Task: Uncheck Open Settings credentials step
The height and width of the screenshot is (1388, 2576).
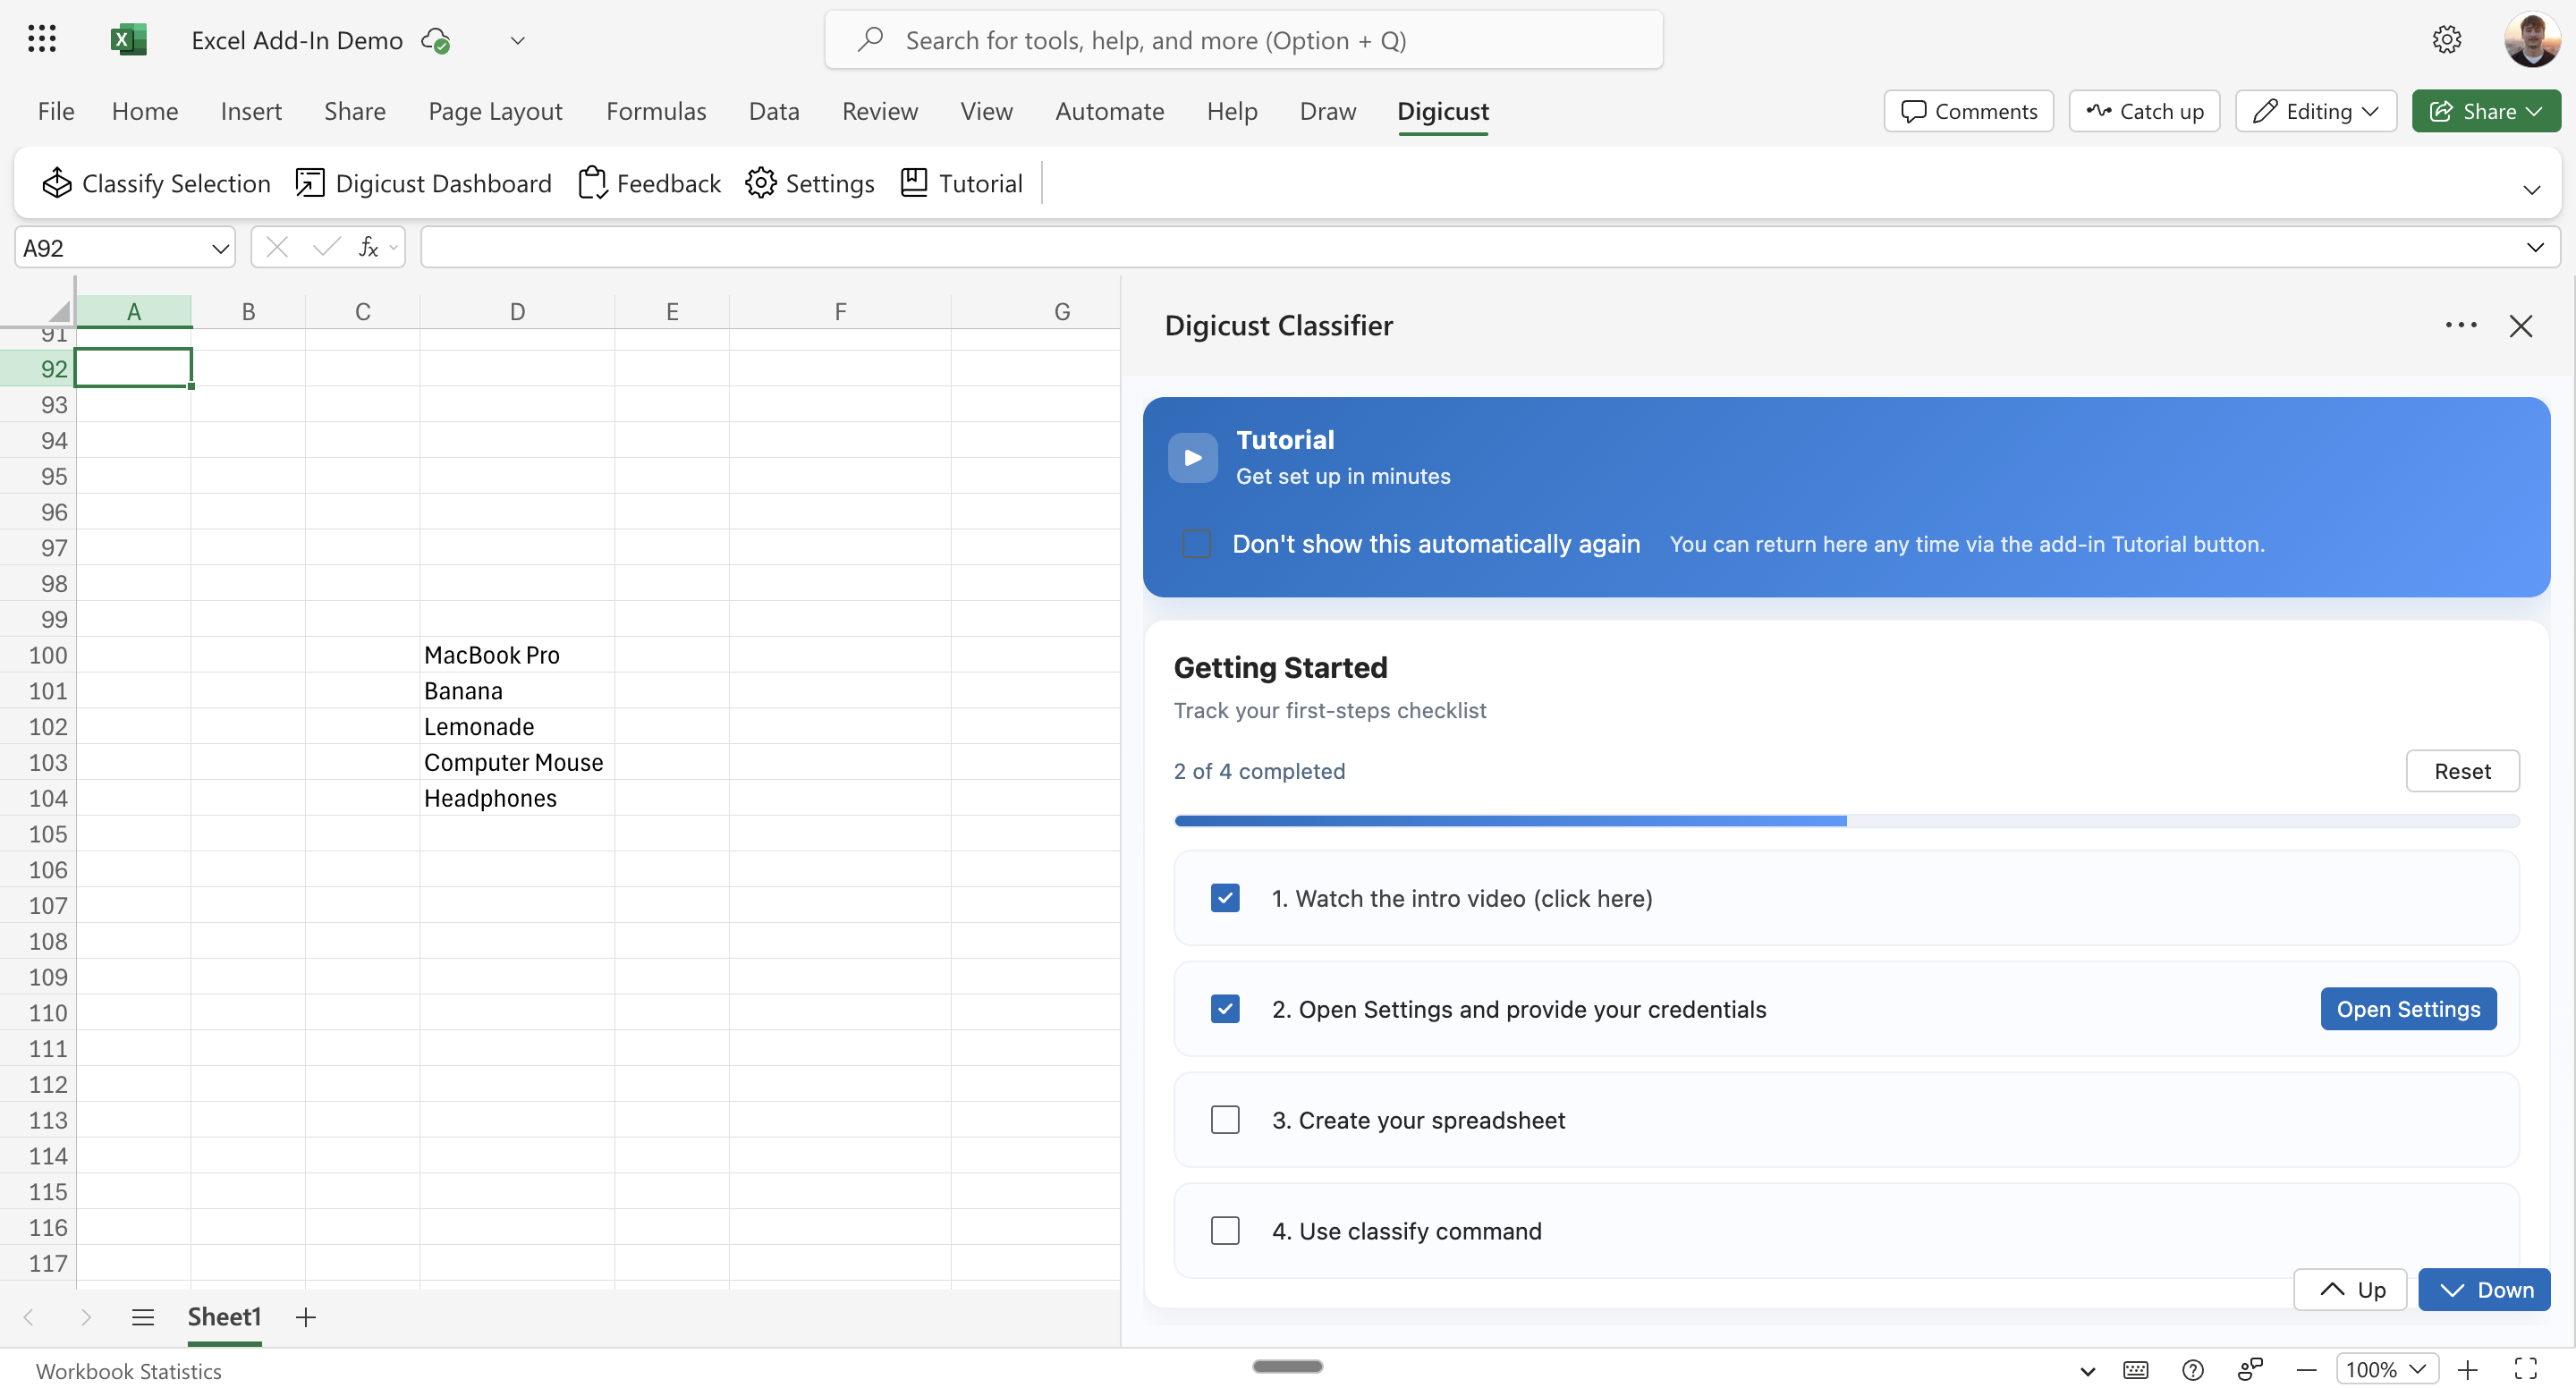Action: tap(1225, 1009)
